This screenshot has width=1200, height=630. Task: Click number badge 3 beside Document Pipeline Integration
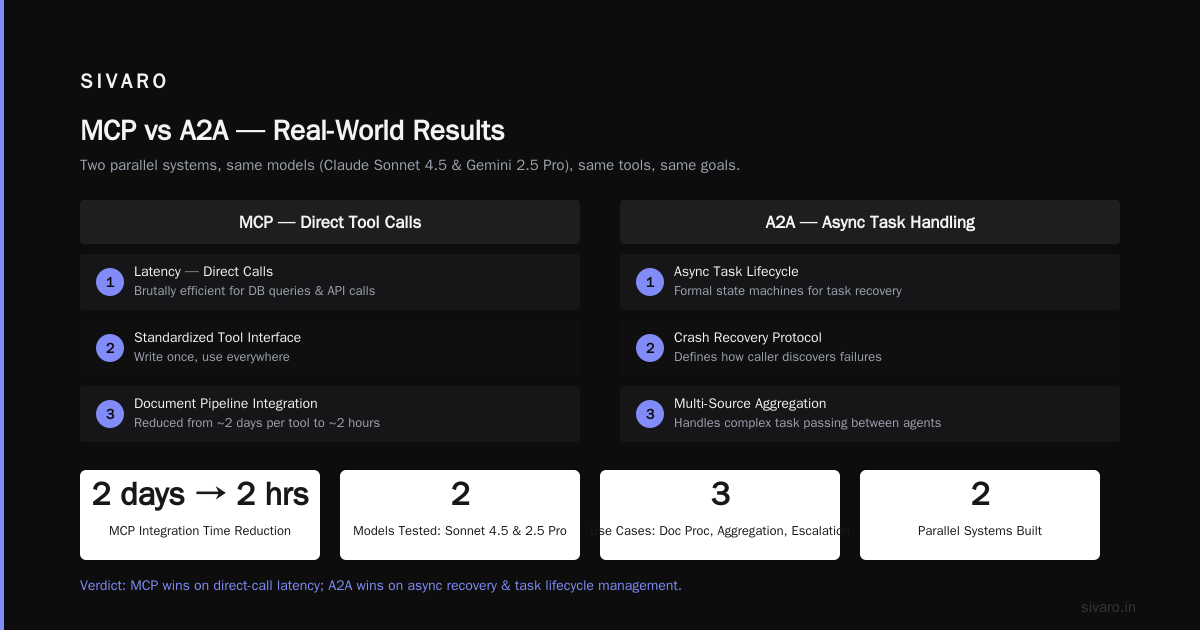pyautogui.click(x=110, y=414)
